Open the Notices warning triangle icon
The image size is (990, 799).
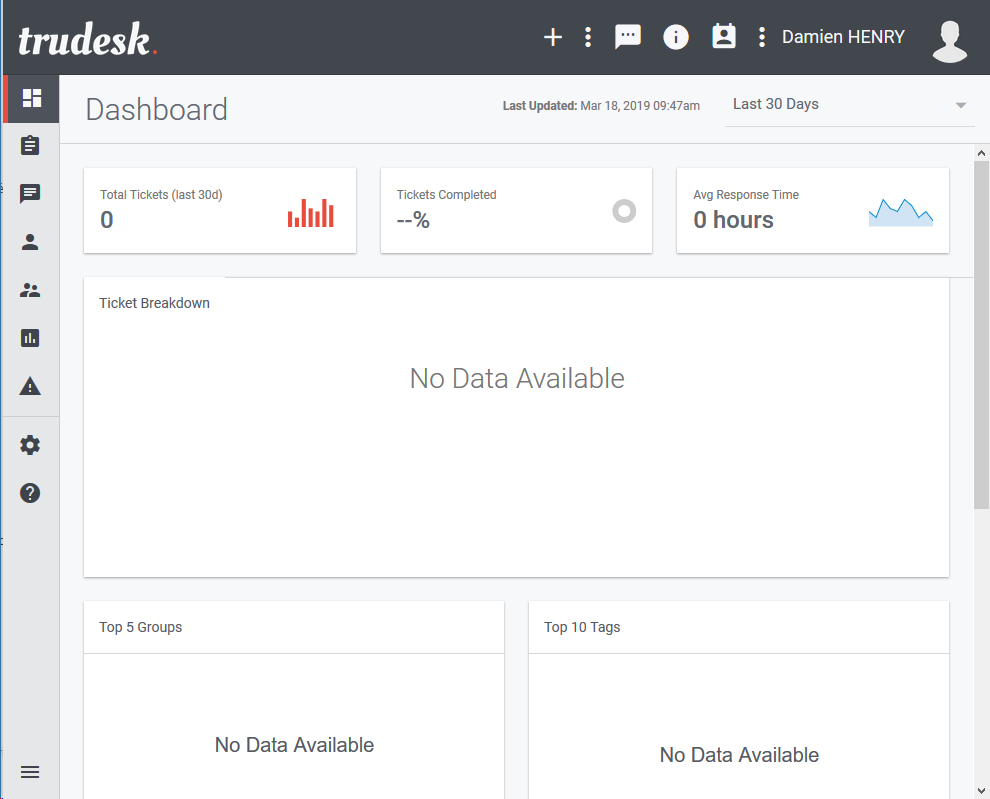pyautogui.click(x=30, y=386)
